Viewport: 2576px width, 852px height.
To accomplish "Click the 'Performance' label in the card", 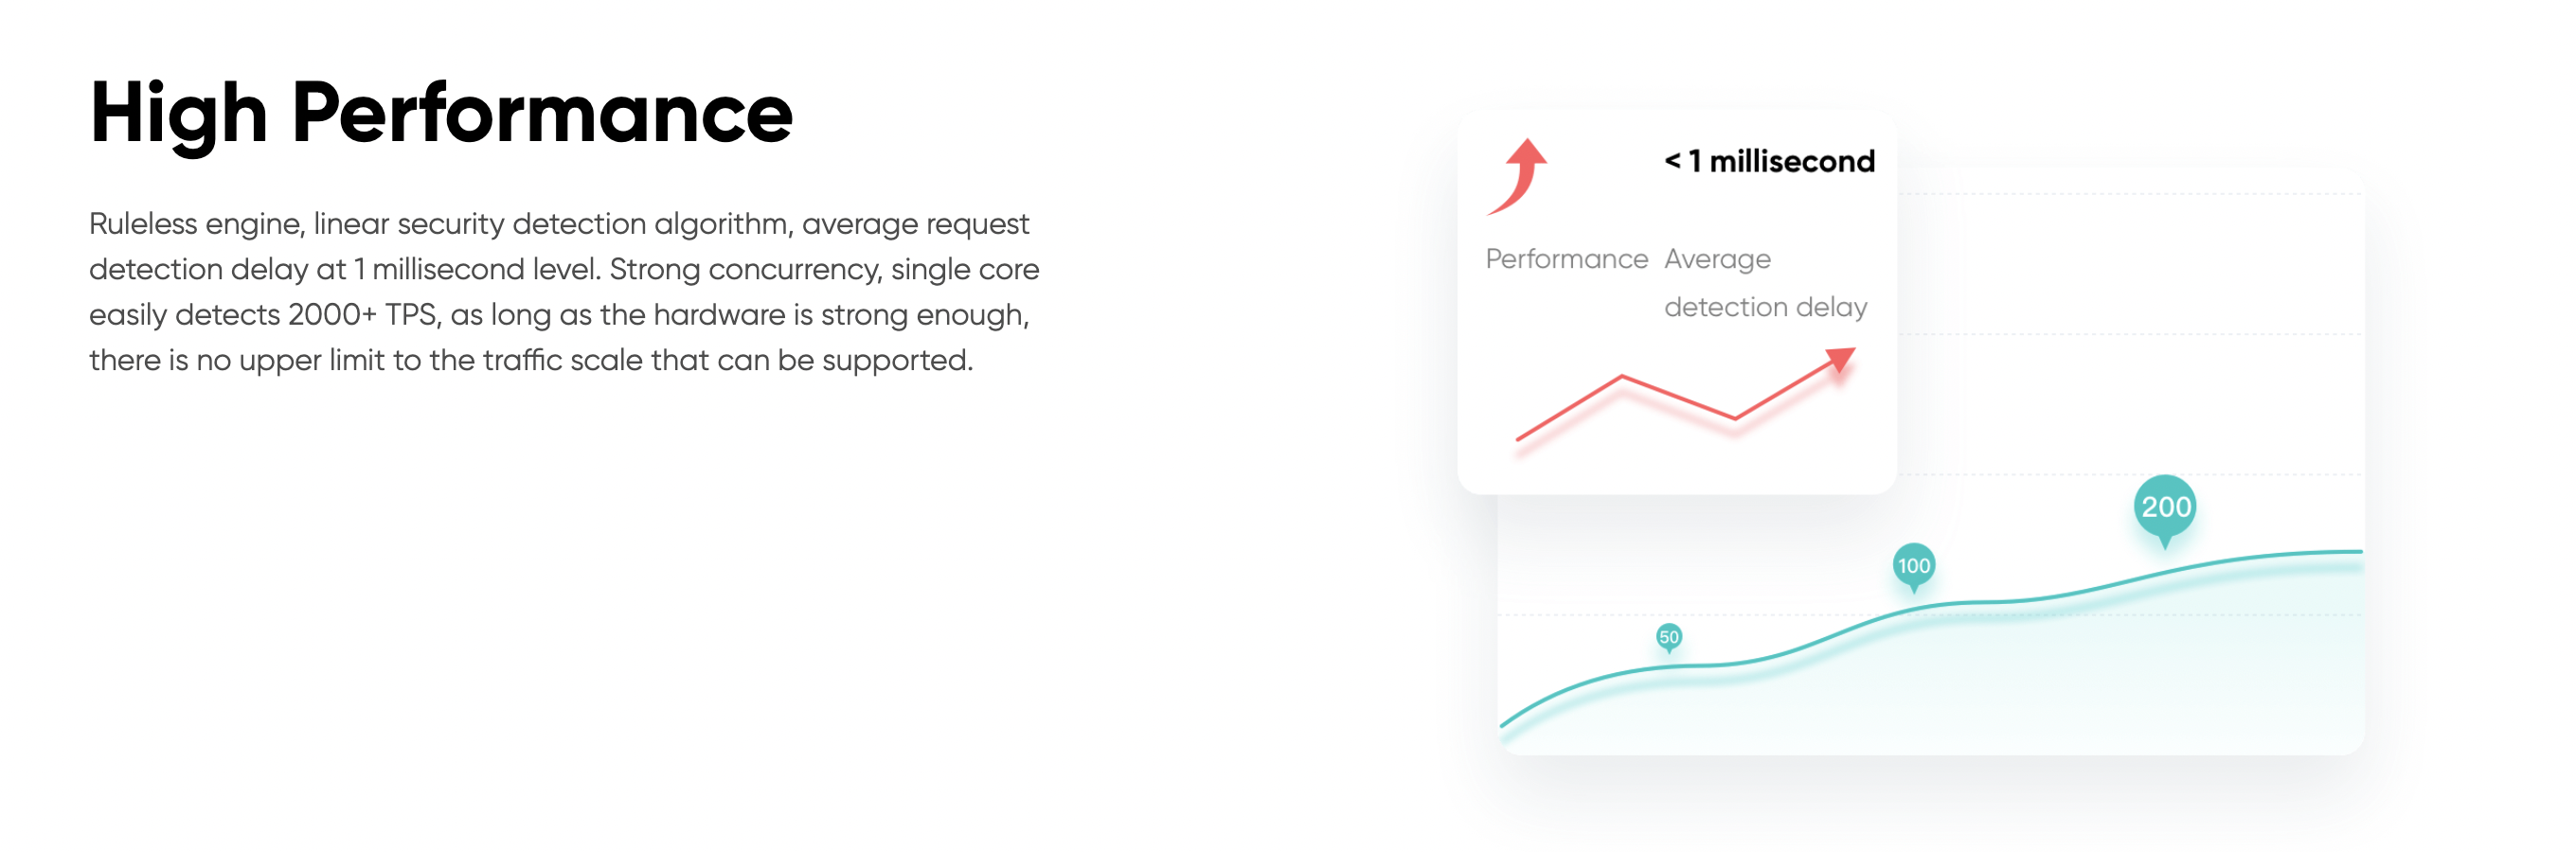I will pos(1566,259).
